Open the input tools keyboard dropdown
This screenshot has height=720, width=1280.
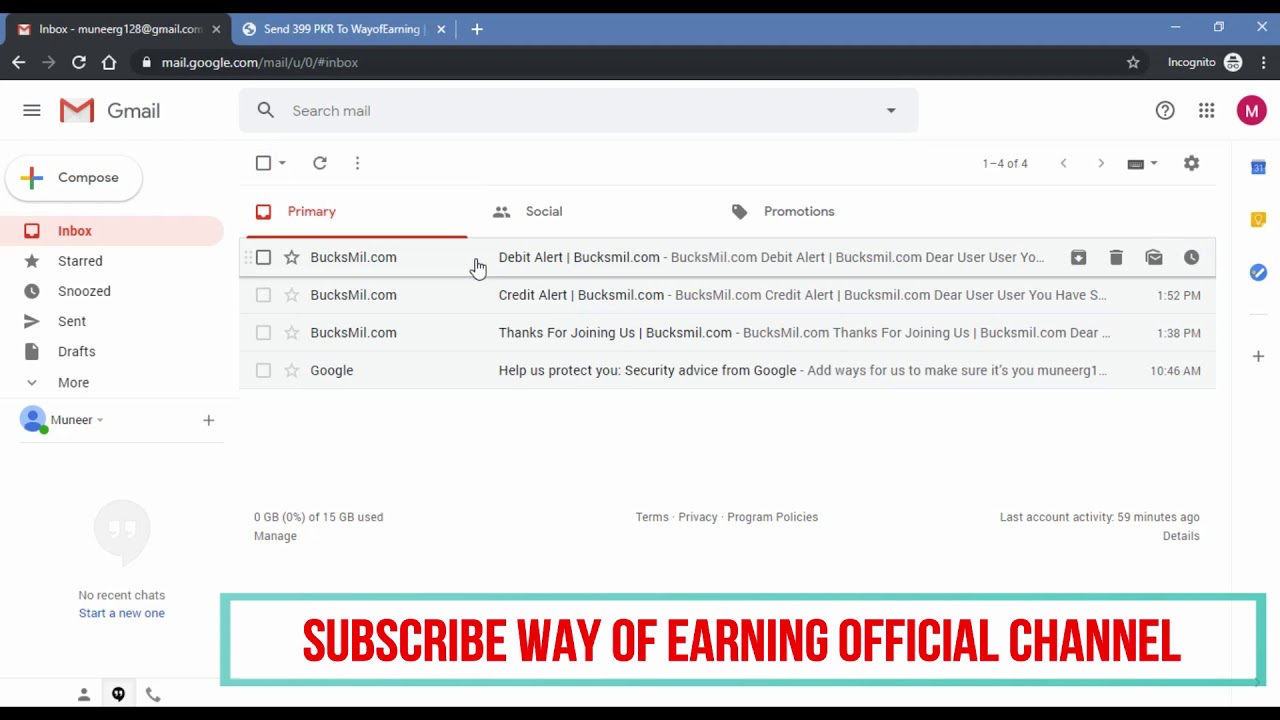[x=1142, y=164]
